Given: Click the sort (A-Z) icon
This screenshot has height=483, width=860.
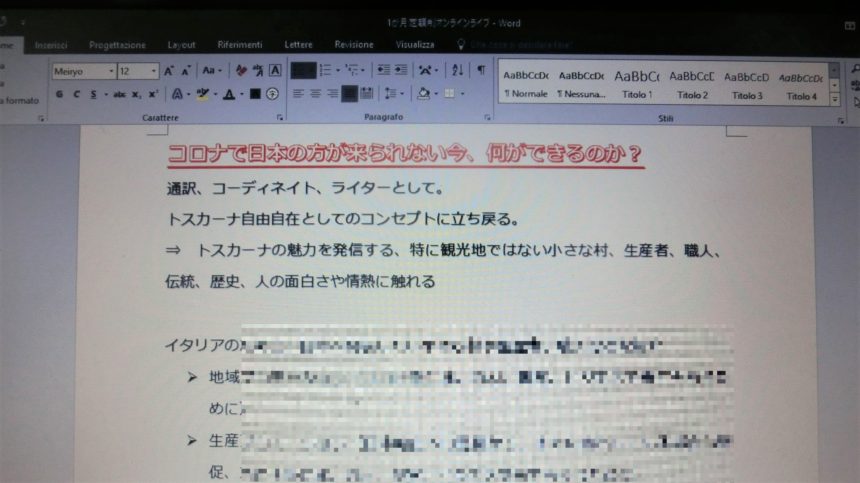Looking at the screenshot, I should click(x=457, y=70).
